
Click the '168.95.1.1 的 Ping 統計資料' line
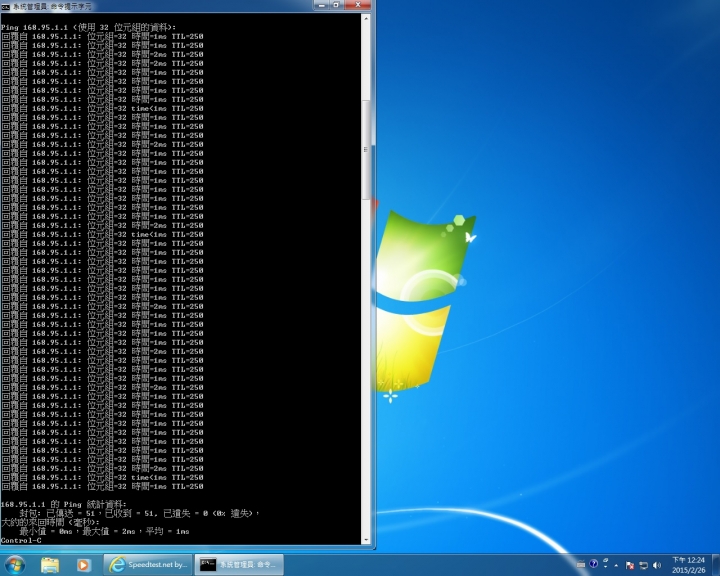point(63,504)
